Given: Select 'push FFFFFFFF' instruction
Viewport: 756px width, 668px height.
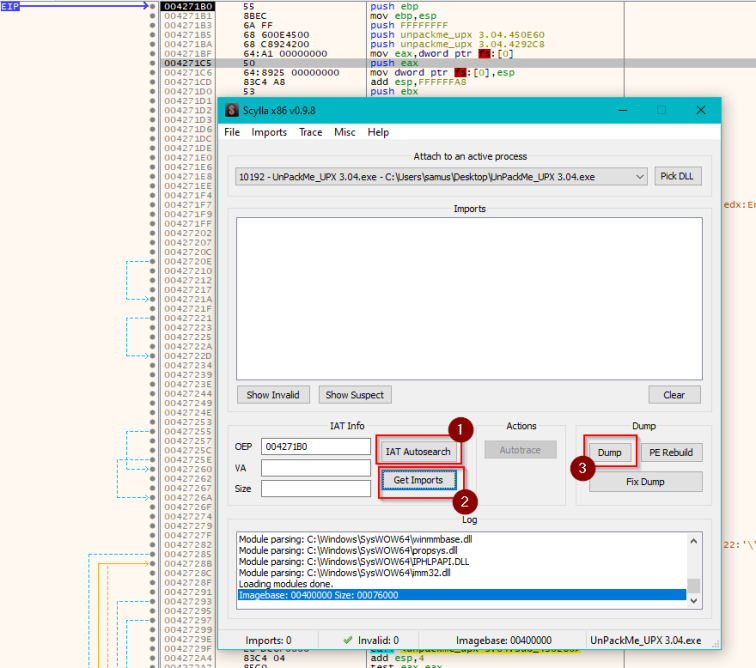Looking at the screenshot, I should [409, 25].
